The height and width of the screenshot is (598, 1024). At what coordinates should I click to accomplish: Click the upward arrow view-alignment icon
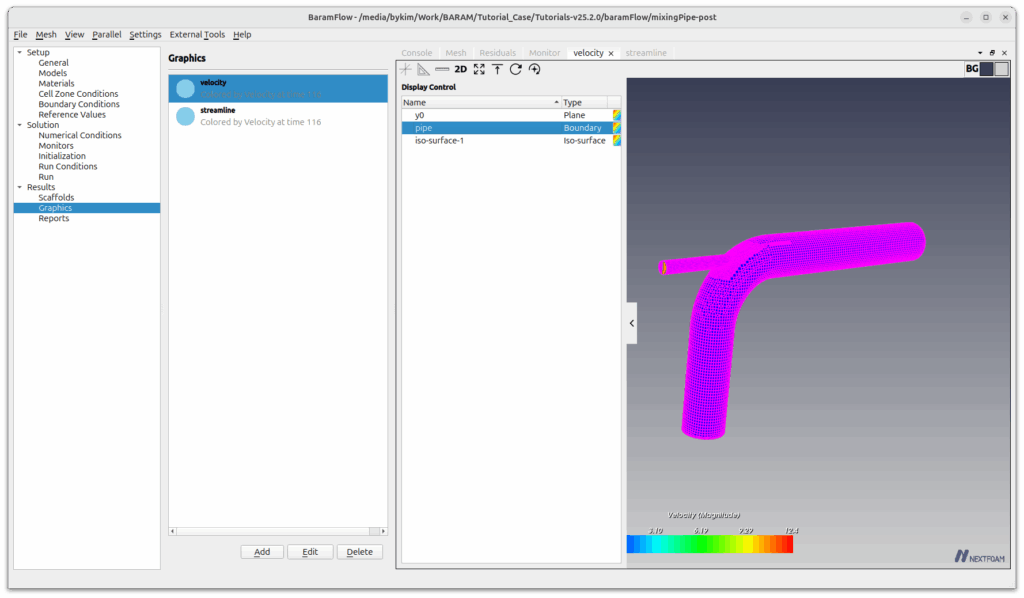tap(498, 69)
